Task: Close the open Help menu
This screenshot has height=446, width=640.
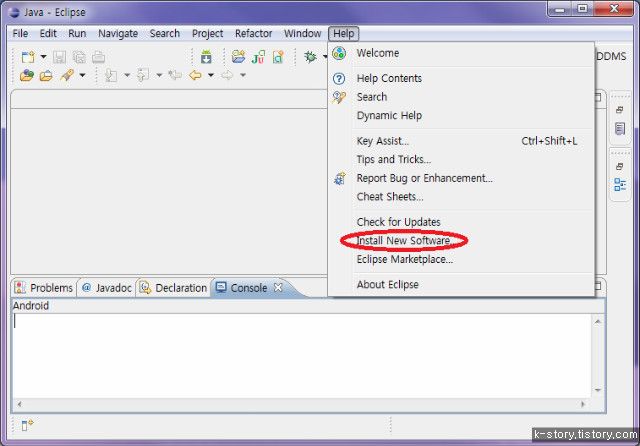Action: [x=344, y=33]
